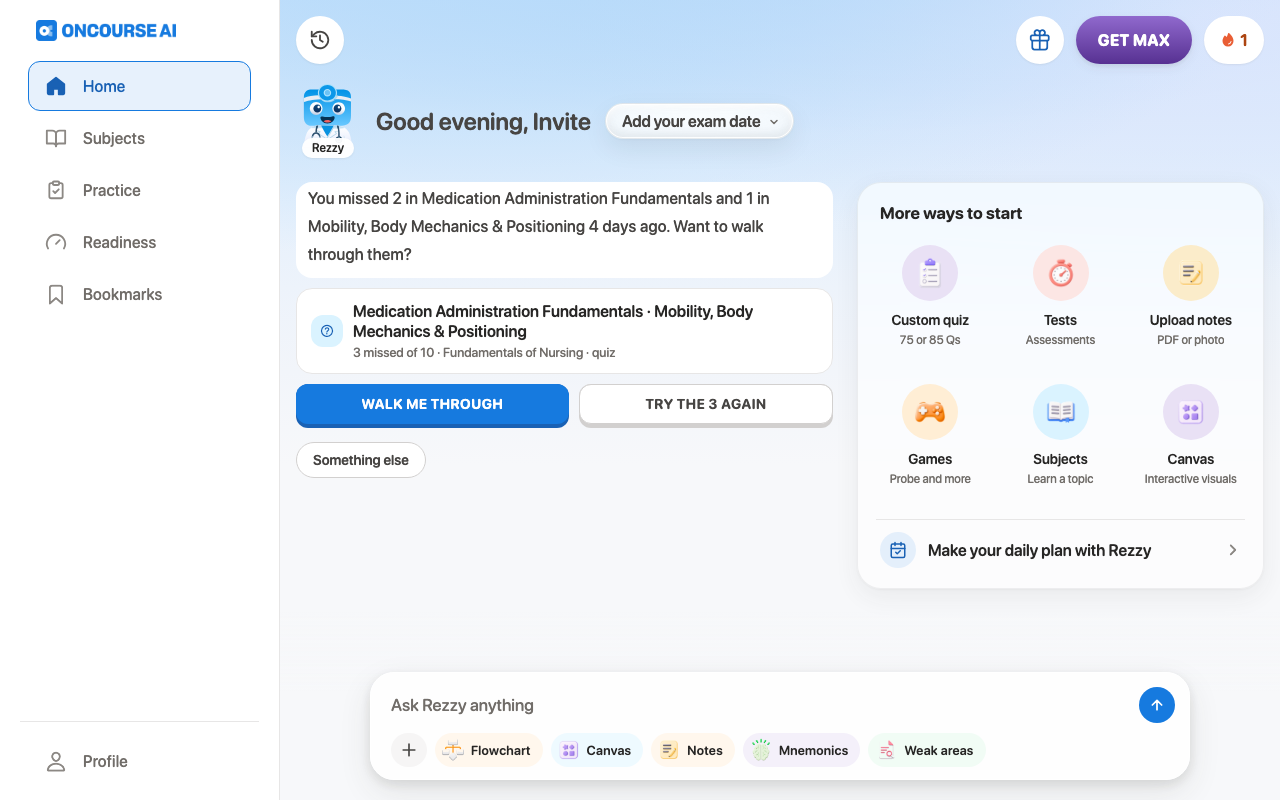
Task: Open the Medication Administration Fundamentals quiz card
Action: [x=564, y=331]
